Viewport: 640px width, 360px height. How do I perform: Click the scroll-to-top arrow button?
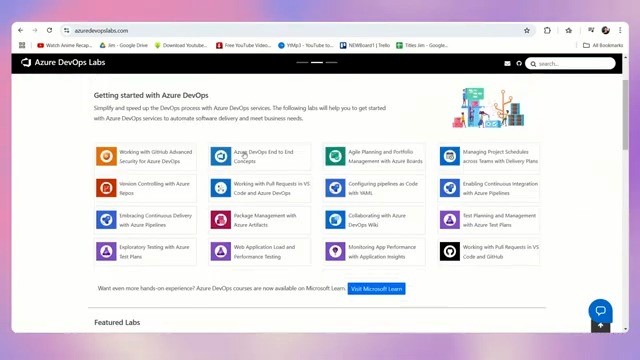[x=600, y=326]
